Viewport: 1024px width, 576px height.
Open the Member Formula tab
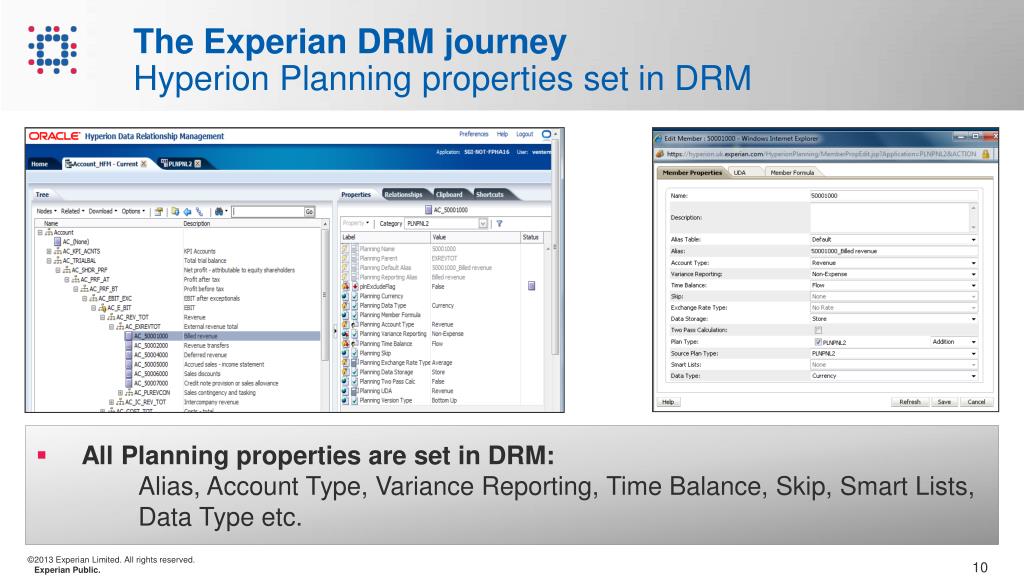click(792, 172)
